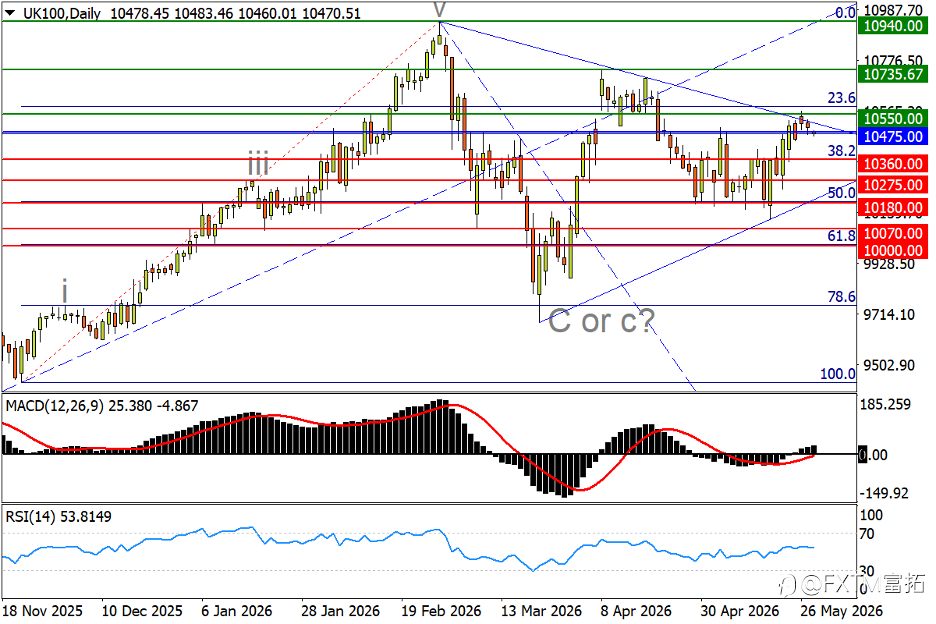Click the 100.0 Fibonacci level label

pos(838,374)
